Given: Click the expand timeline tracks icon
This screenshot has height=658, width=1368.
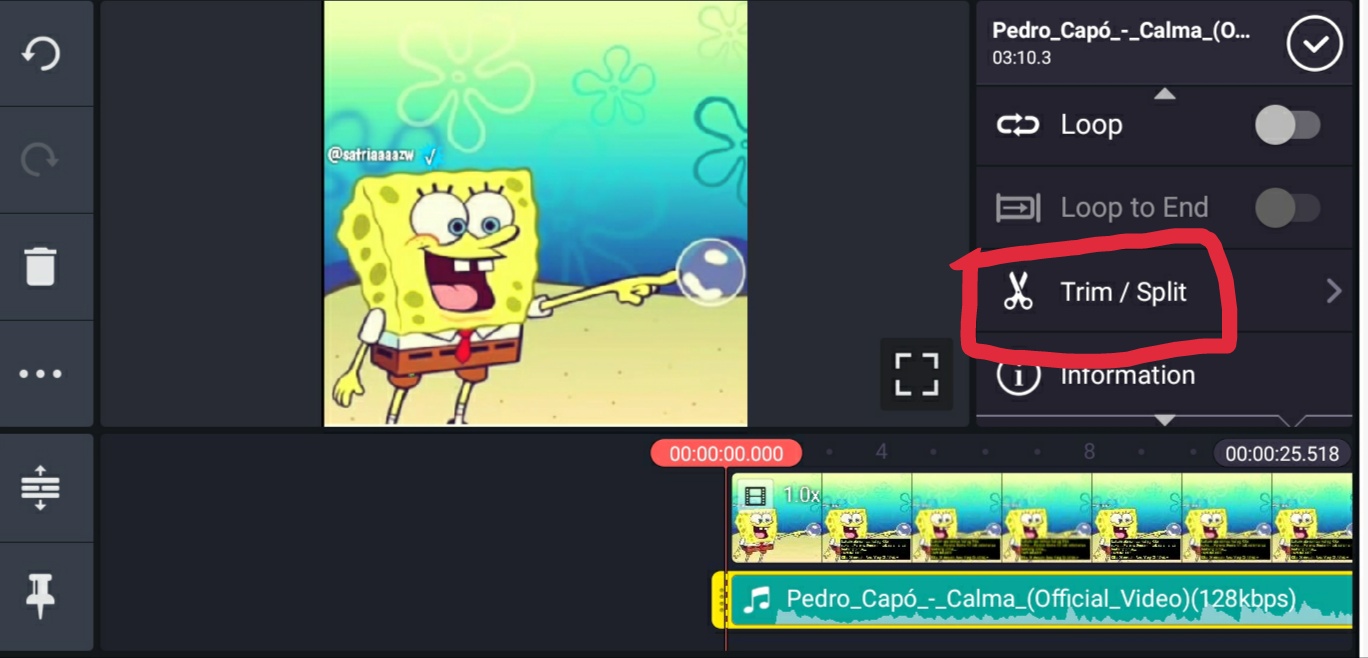Looking at the screenshot, I should [40, 488].
